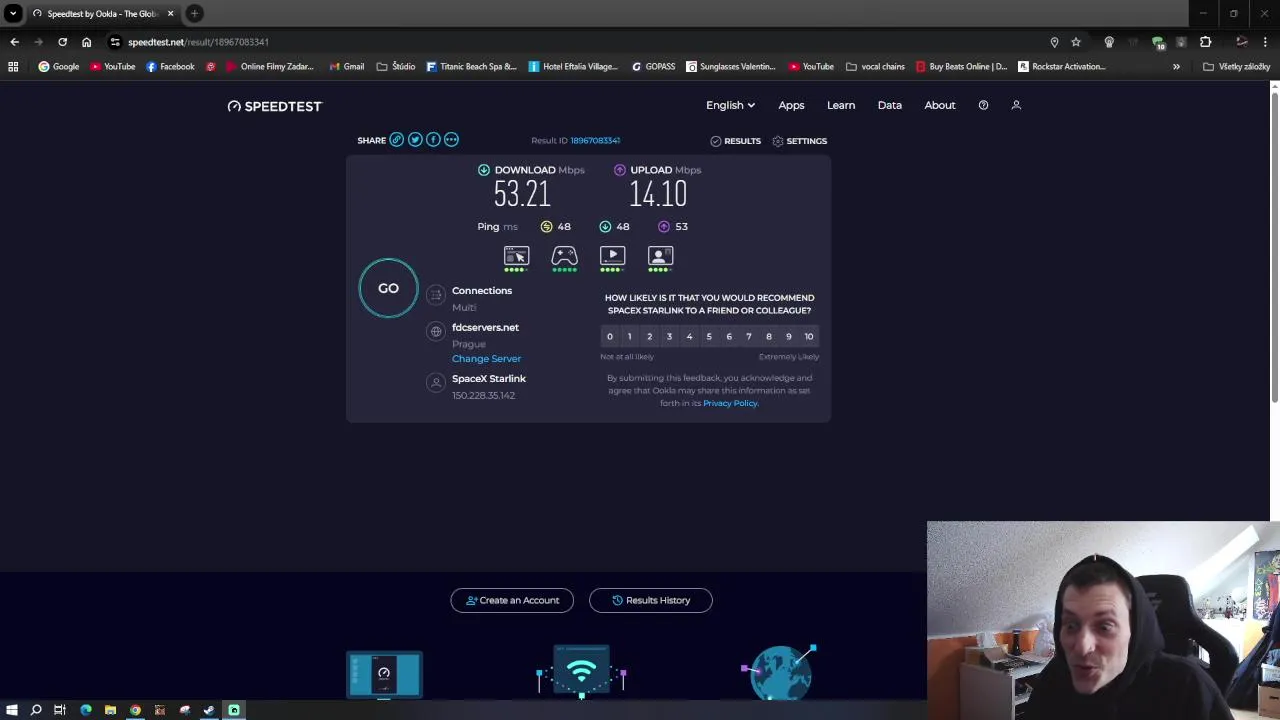
Task: Rate recommendation as 0
Action: [609, 336]
